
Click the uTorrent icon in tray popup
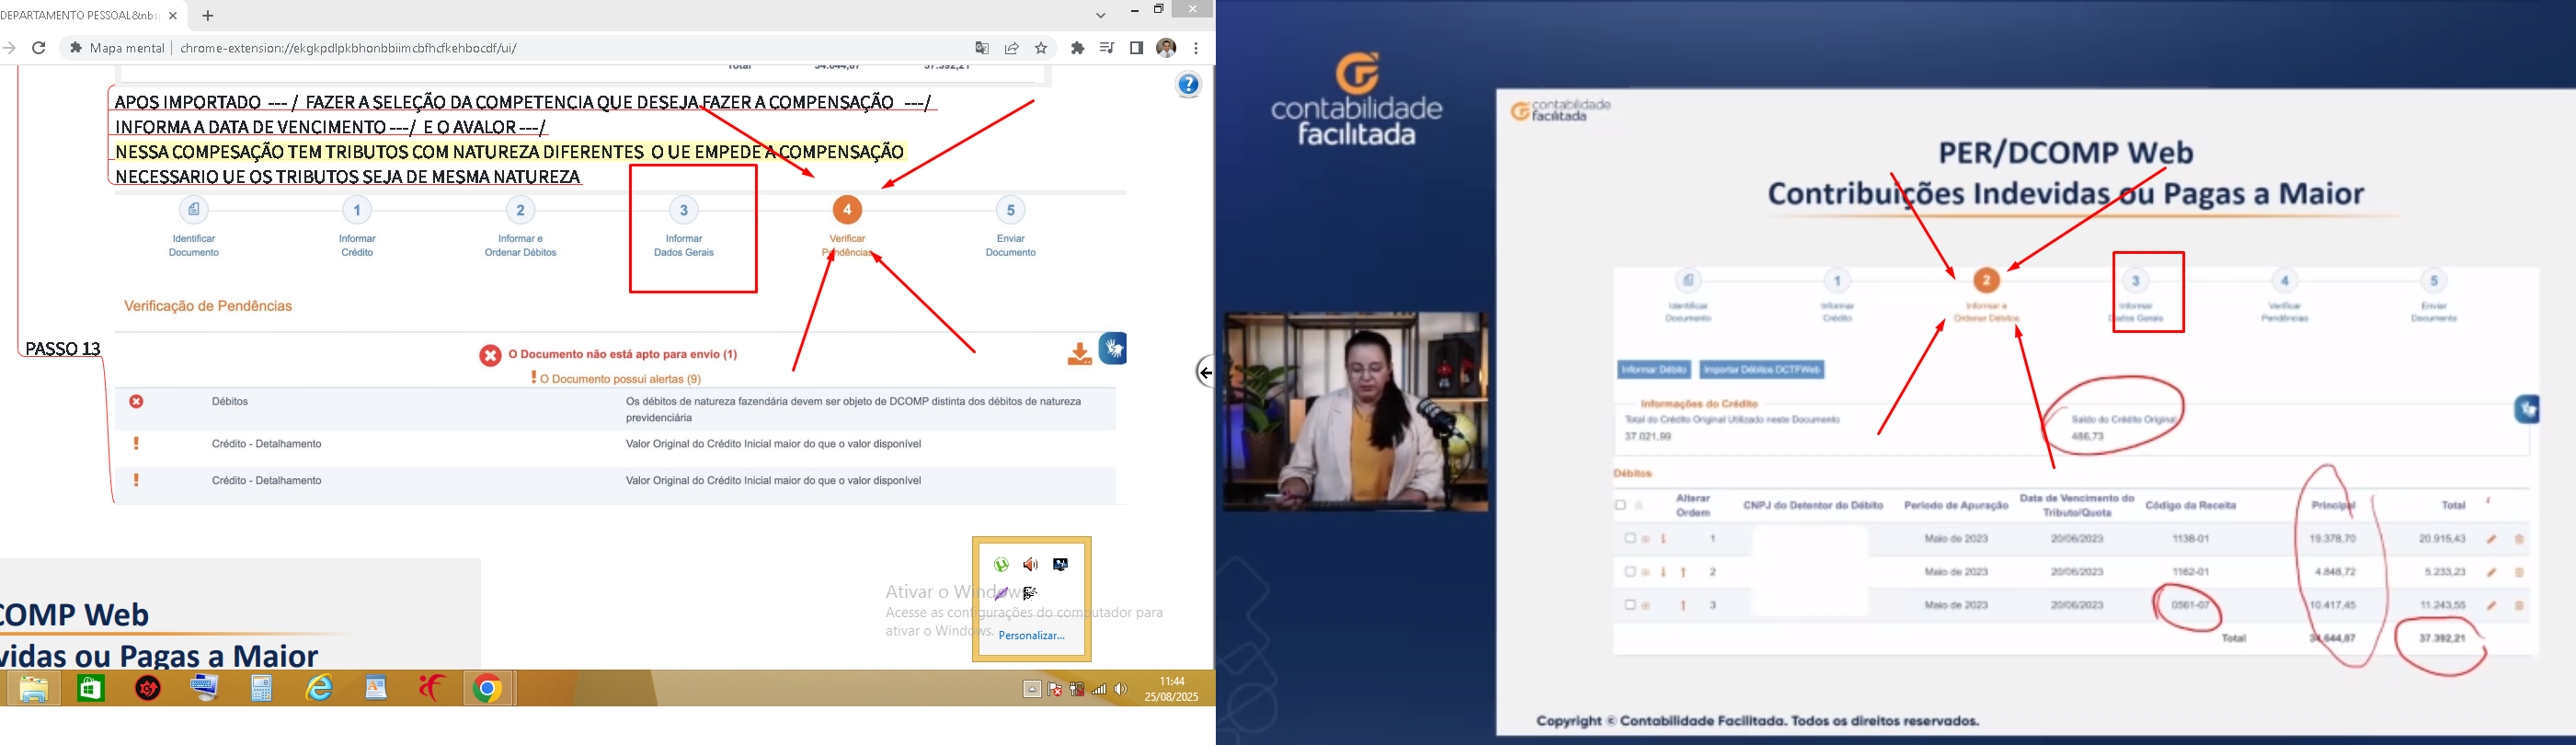pos(1001,565)
